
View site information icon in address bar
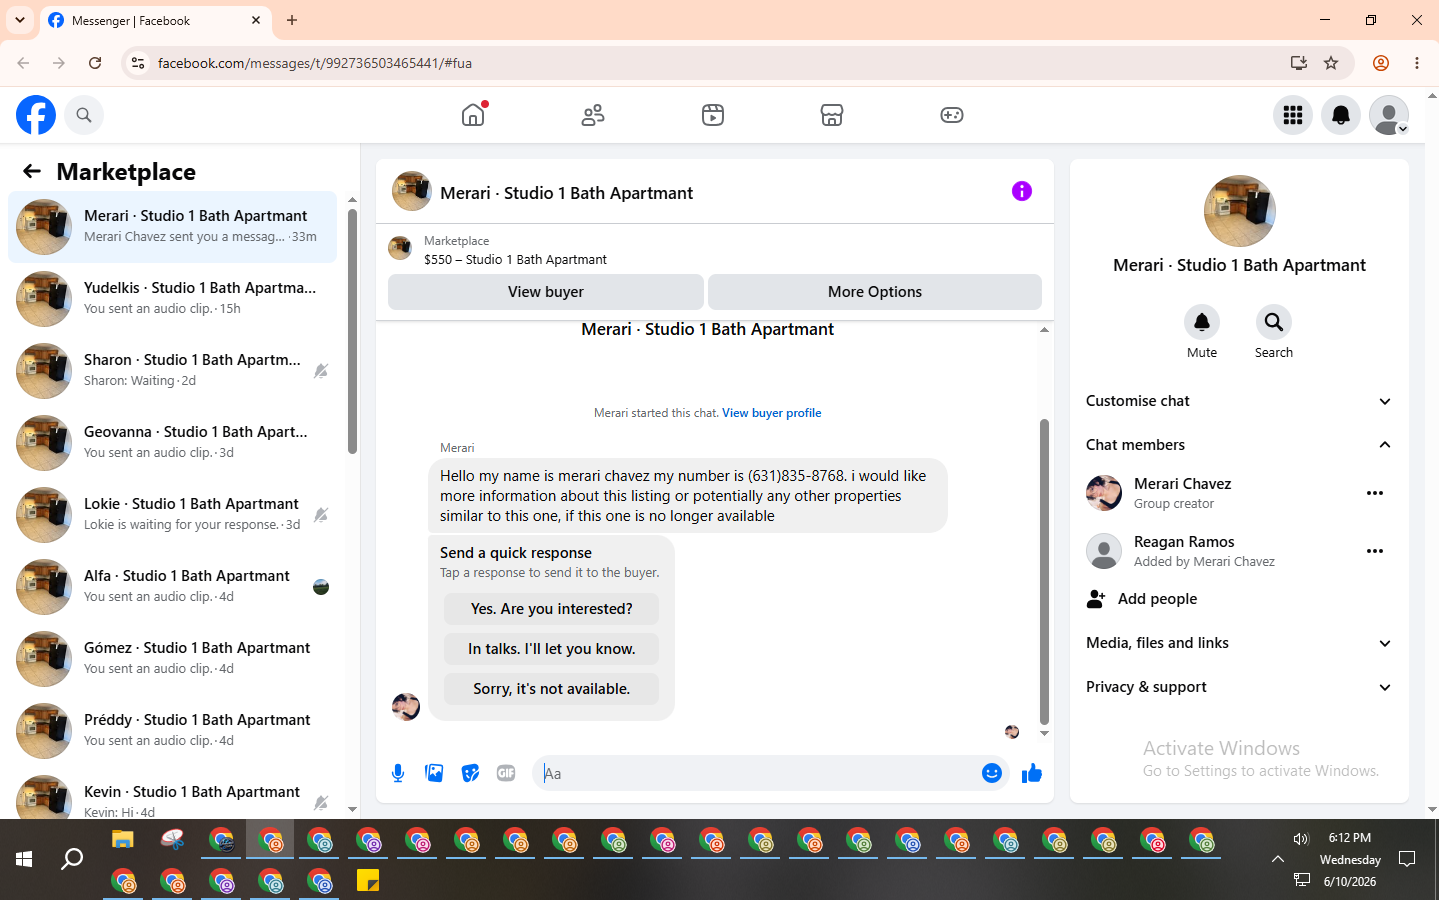pos(138,63)
